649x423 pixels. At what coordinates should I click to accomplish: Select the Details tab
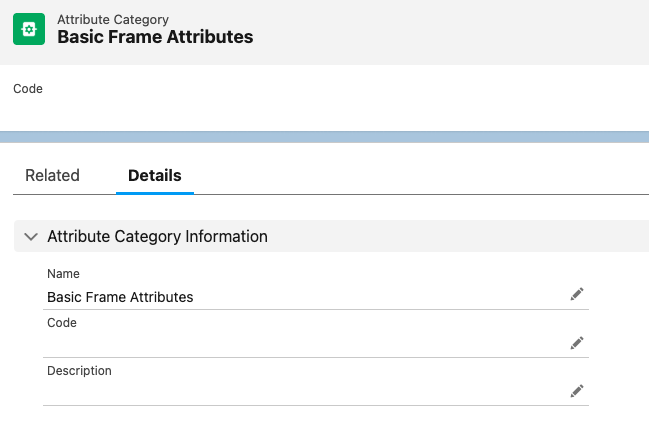155,175
